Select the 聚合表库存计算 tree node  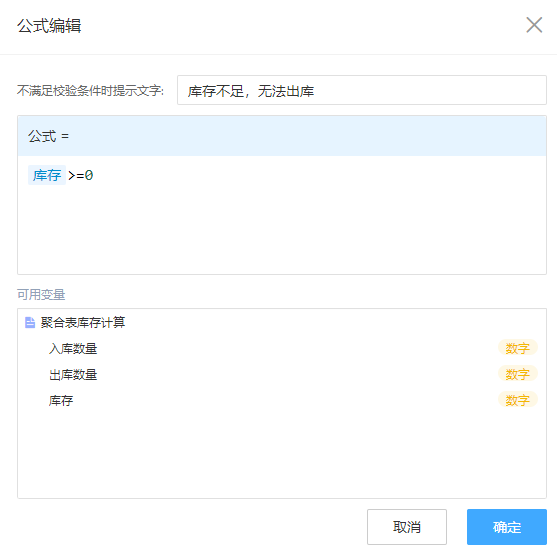(x=83, y=322)
